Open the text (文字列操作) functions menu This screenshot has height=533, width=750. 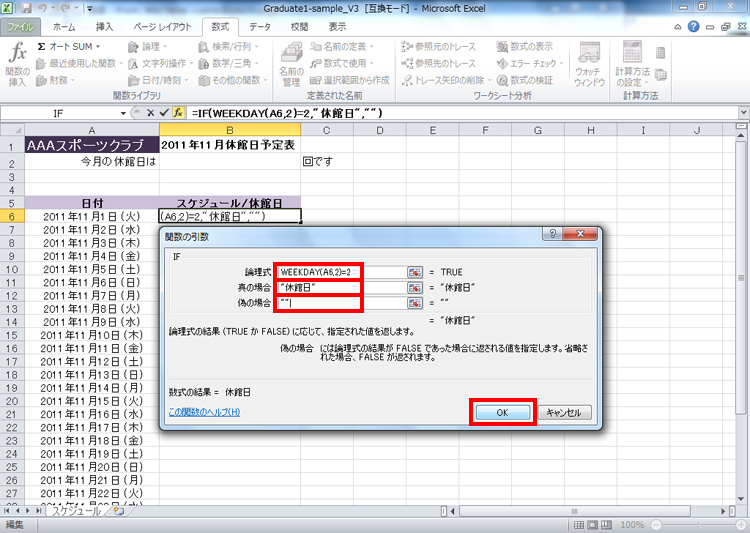161,63
